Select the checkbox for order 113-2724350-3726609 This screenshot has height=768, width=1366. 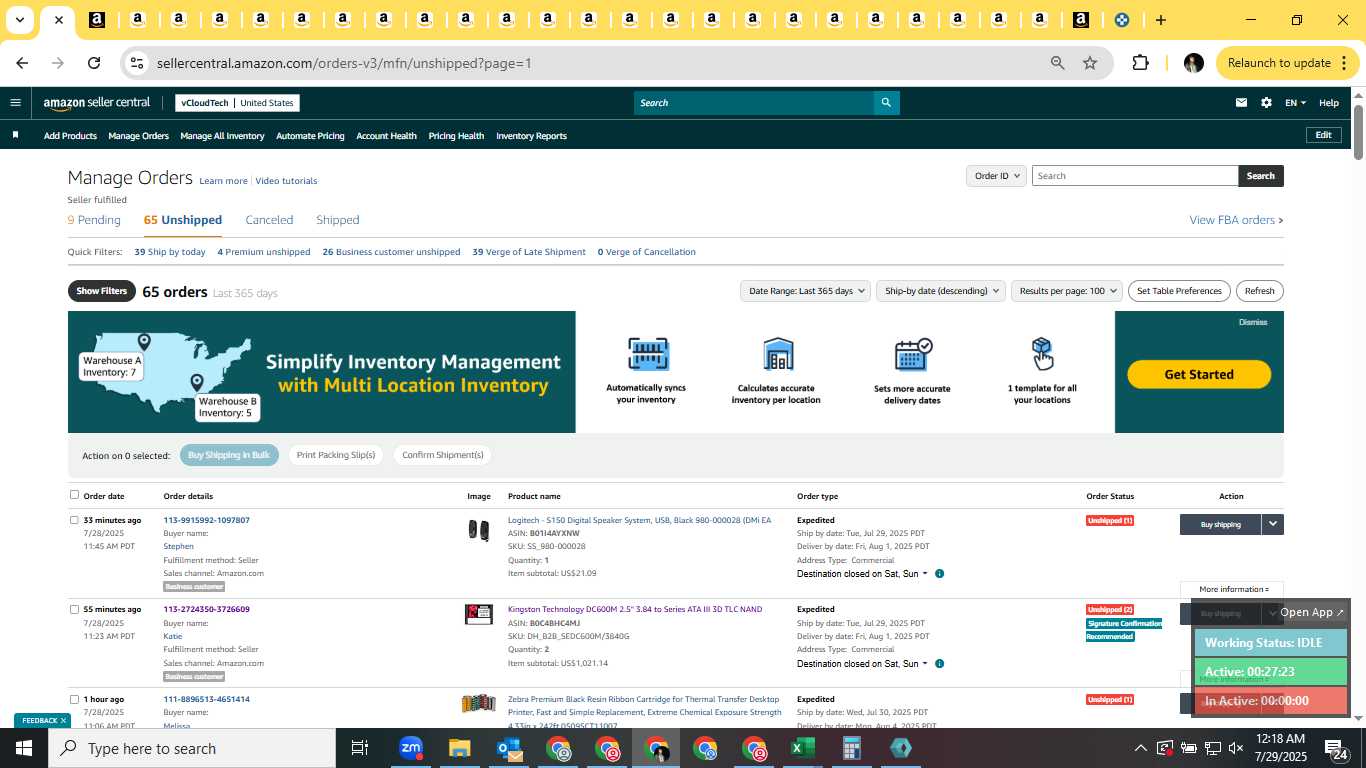point(74,609)
